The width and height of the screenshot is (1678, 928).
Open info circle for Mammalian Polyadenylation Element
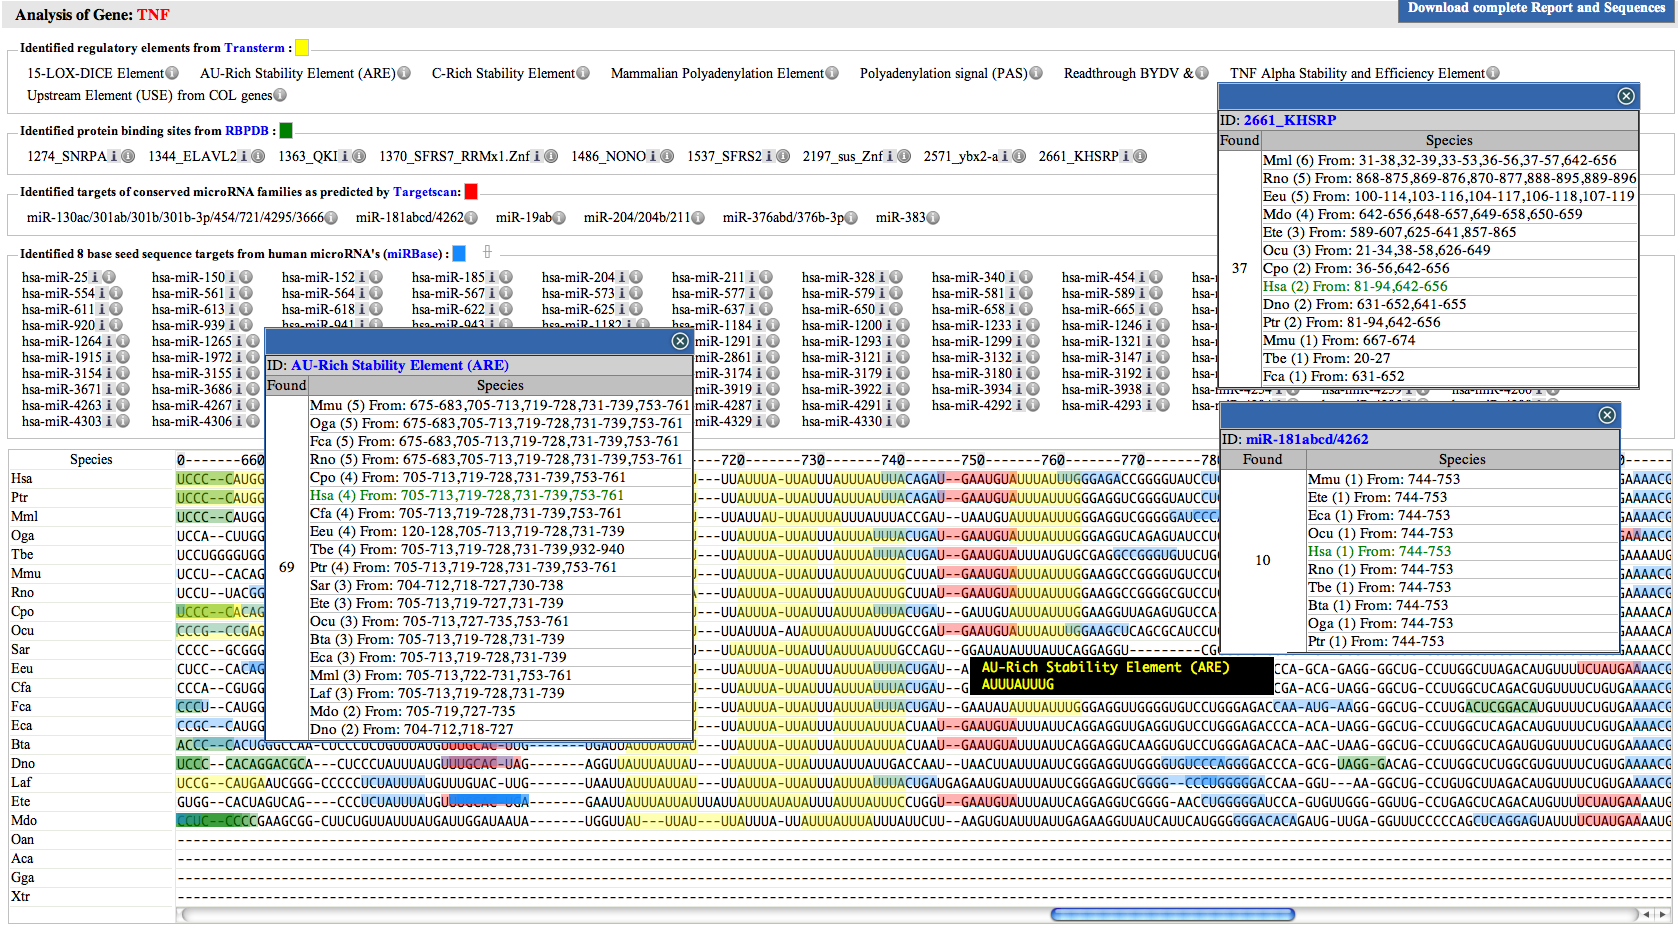[832, 73]
